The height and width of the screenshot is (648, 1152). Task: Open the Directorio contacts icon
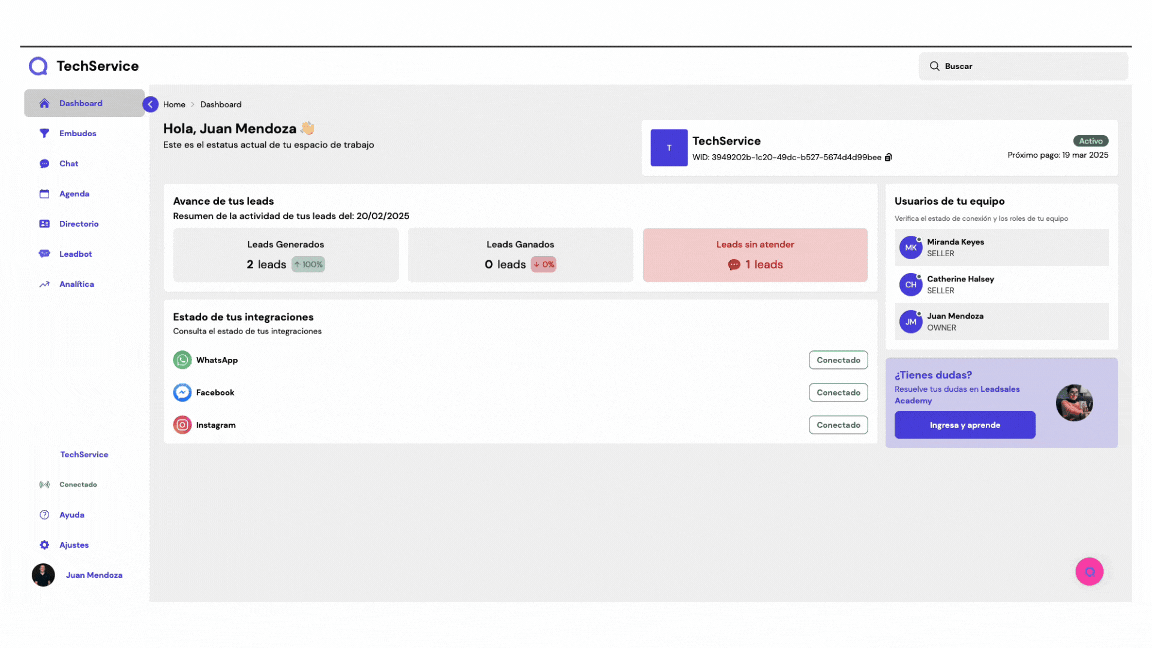pyautogui.click(x=44, y=224)
